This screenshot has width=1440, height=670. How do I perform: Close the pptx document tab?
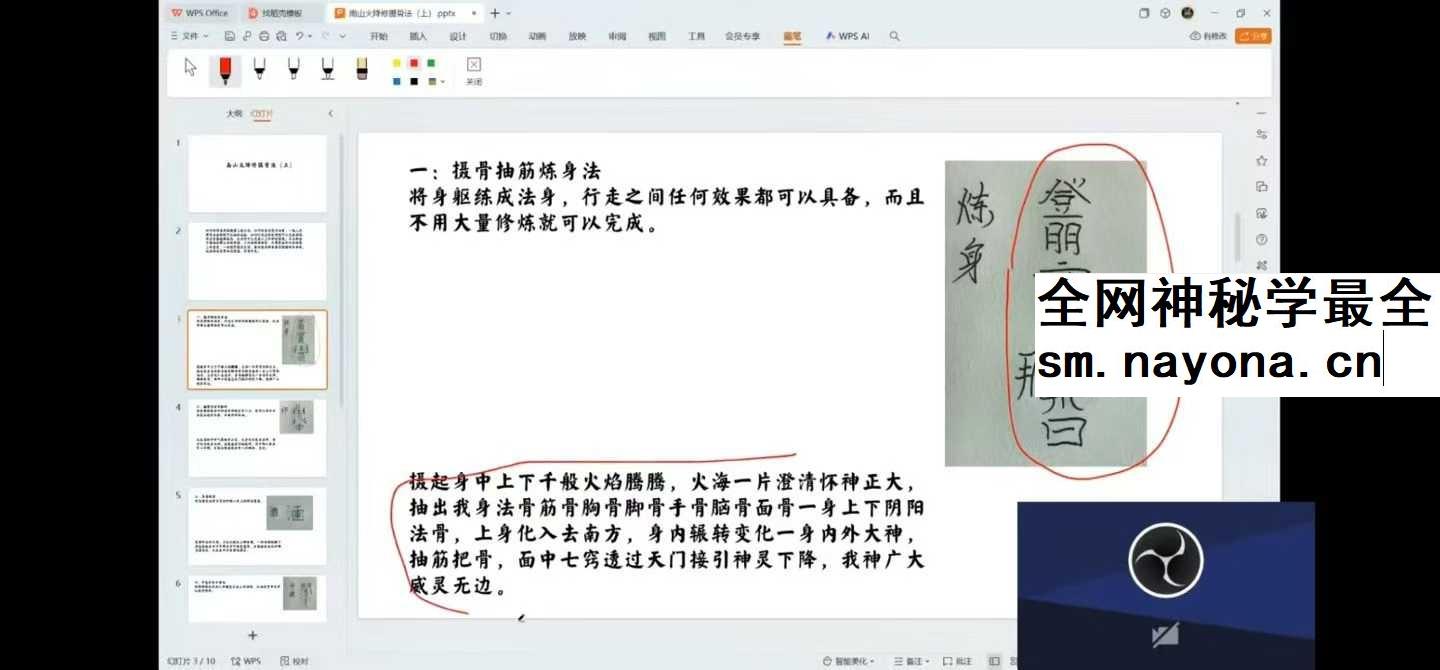click(472, 13)
